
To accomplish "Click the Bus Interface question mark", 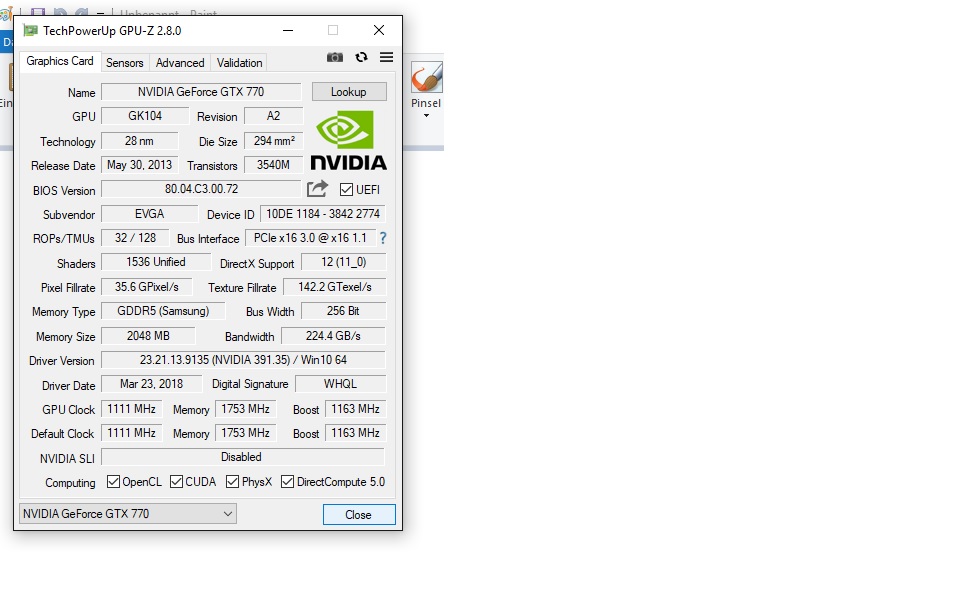I will (x=383, y=238).
